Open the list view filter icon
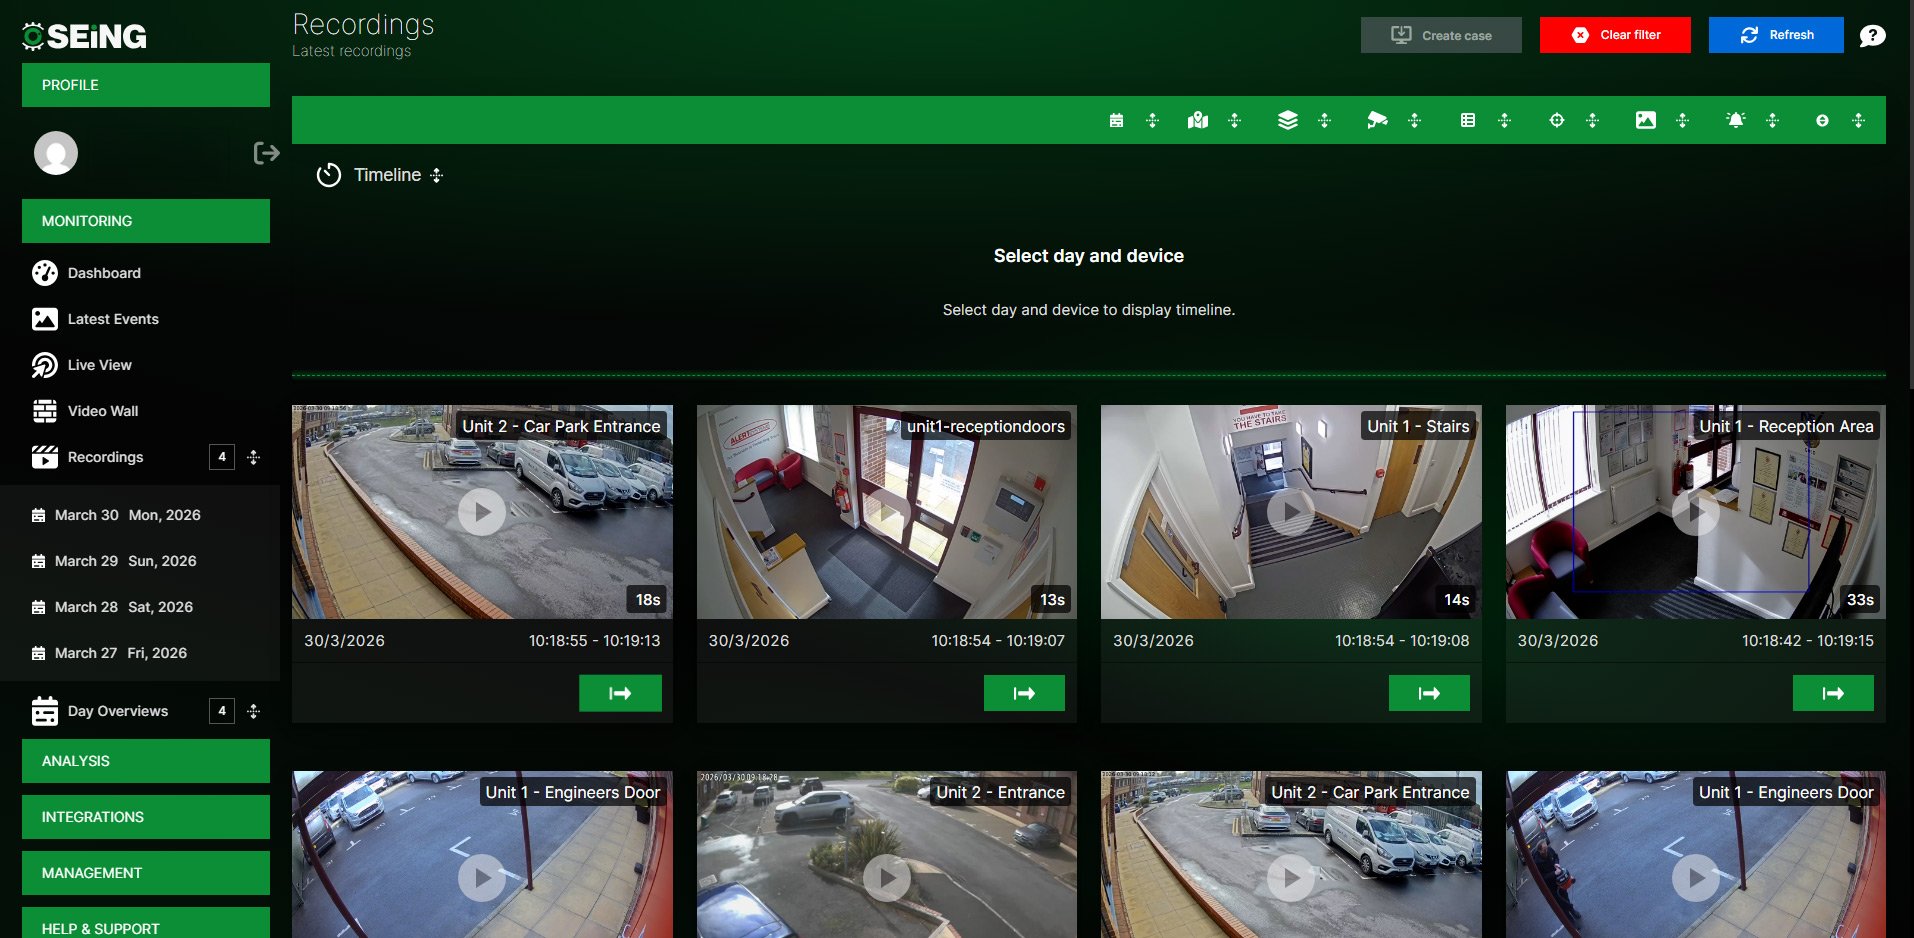Image resolution: width=1914 pixels, height=938 pixels. pyautogui.click(x=1467, y=121)
